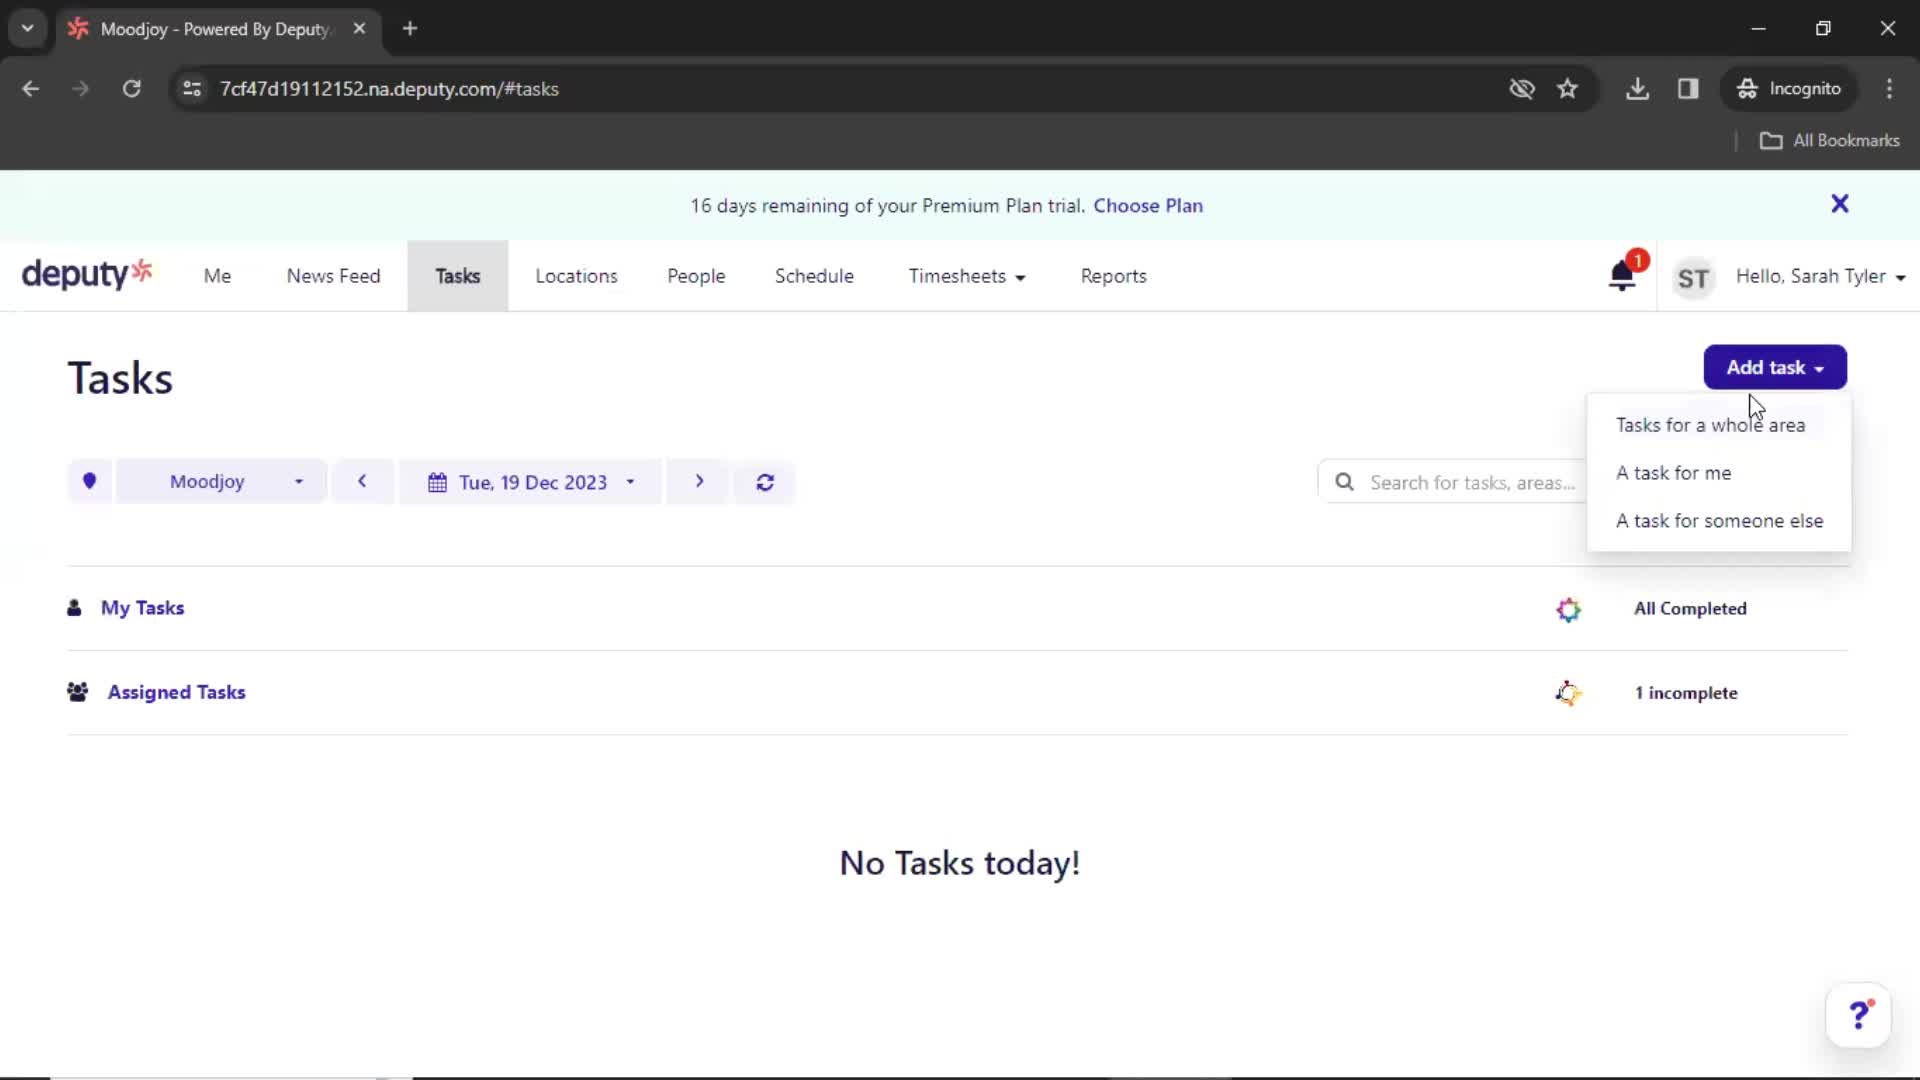Click the Tasks navigation tab
This screenshot has width=1920, height=1080.
pyautogui.click(x=456, y=276)
